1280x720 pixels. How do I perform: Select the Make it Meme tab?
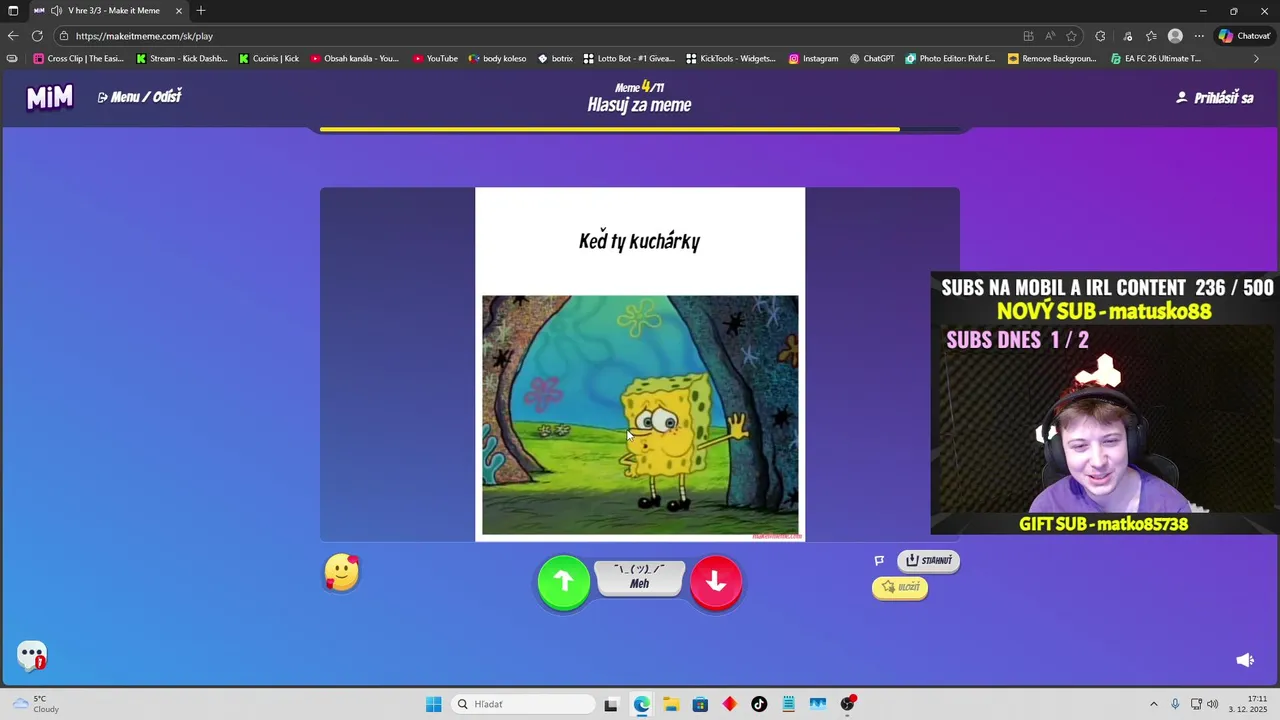point(110,11)
